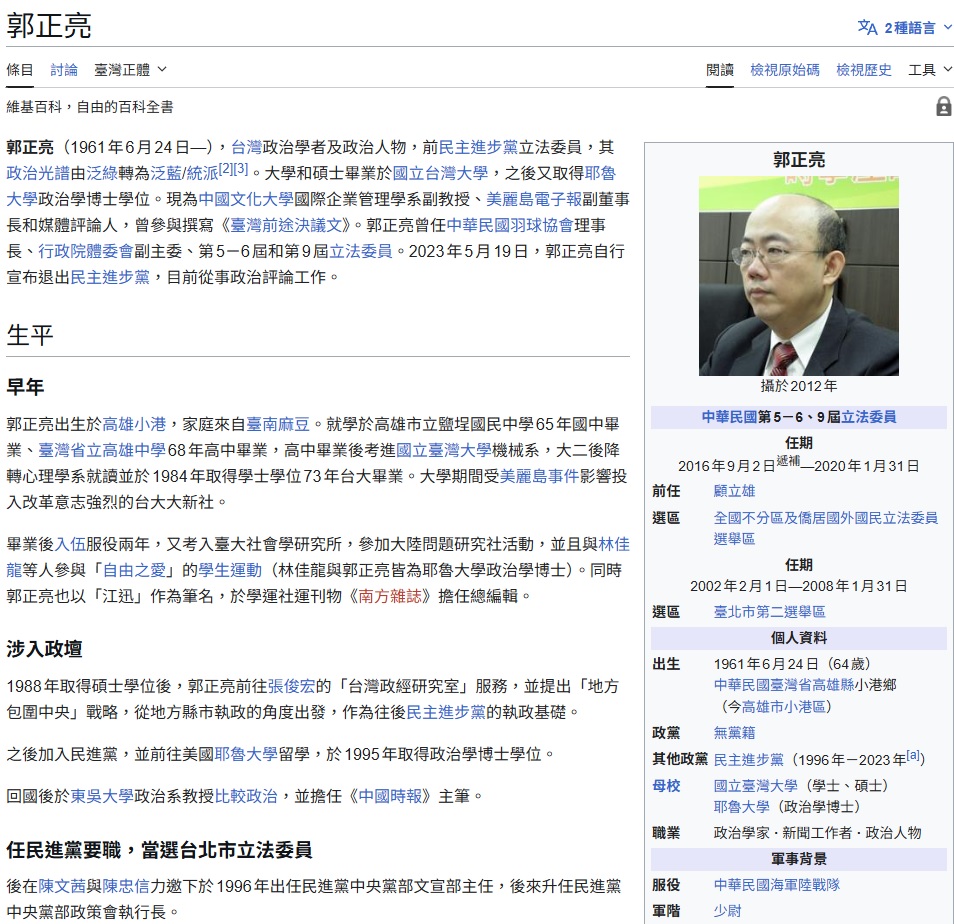
Task: Click the page protection lock icon
Action: 943,106
